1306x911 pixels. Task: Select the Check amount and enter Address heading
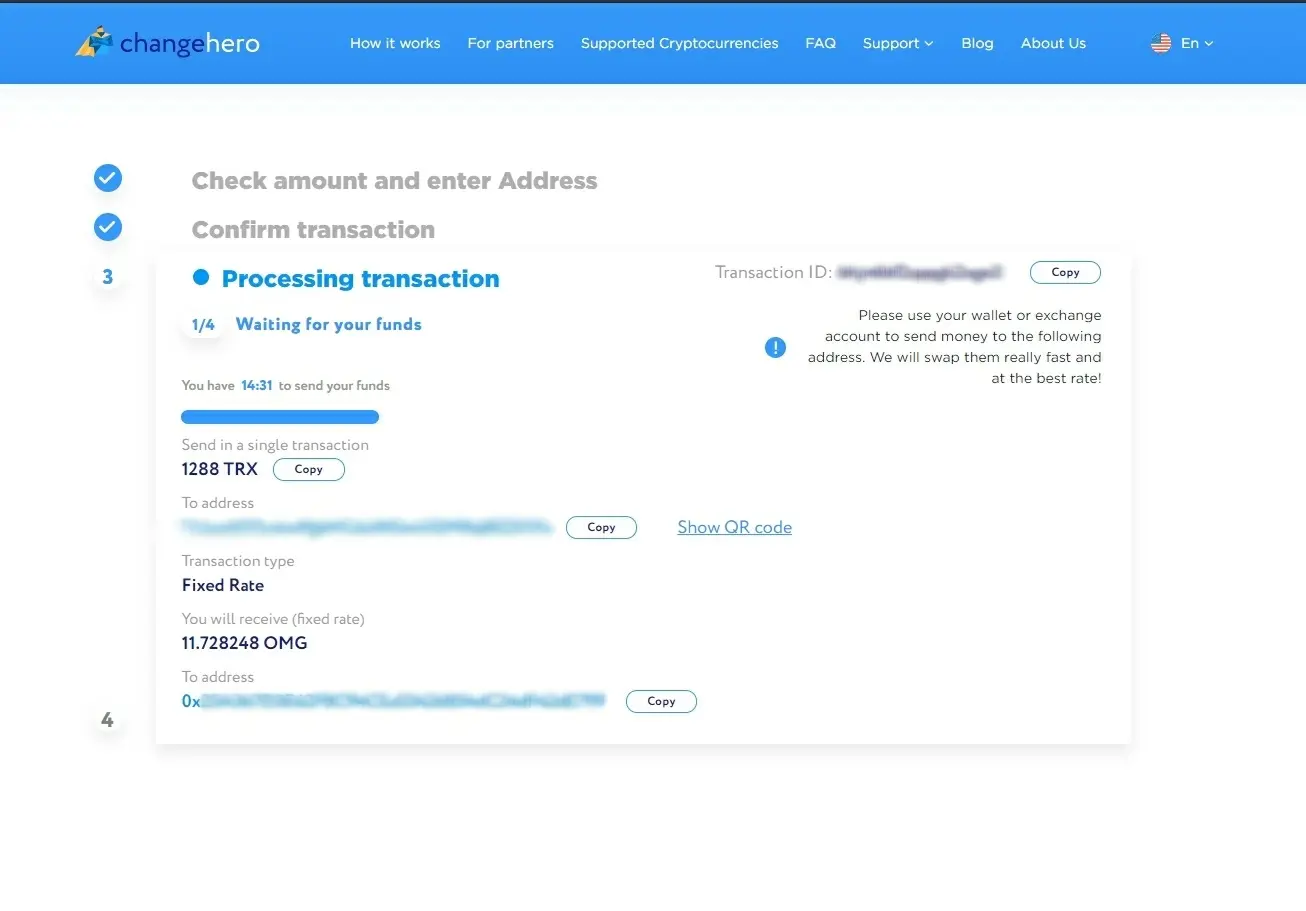pyautogui.click(x=394, y=181)
